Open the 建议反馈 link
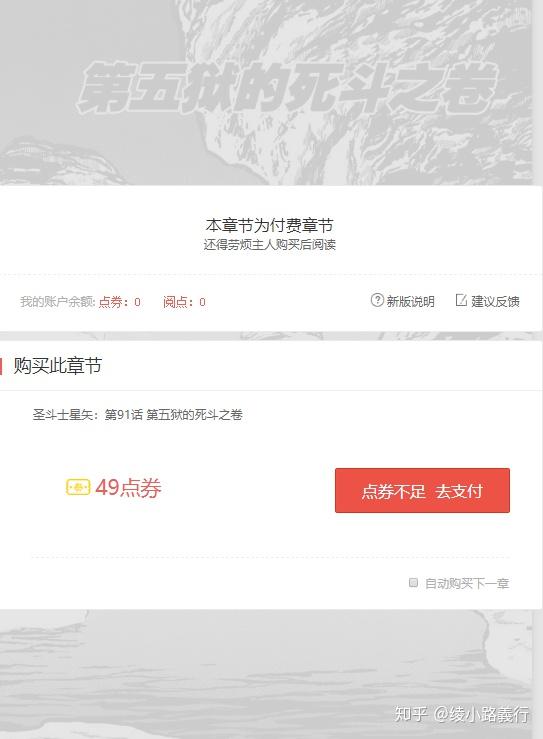This screenshot has height=739, width=543. [x=495, y=301]
